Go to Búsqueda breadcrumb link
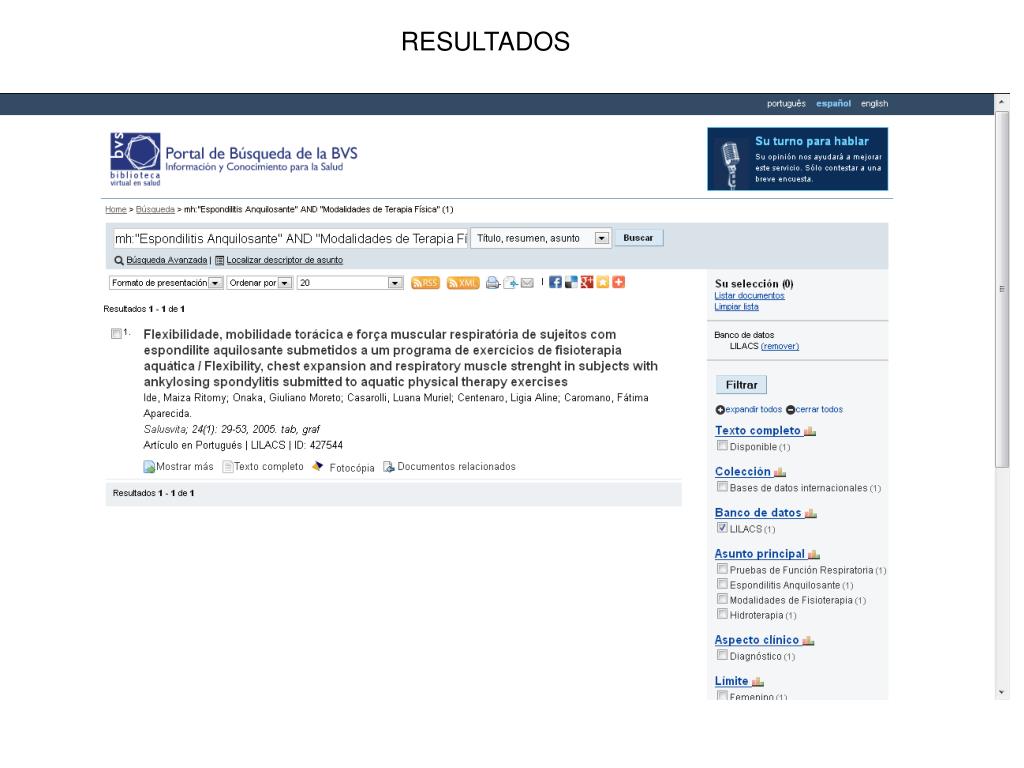The height and width of the screenshot is (768, 1024). pyautogui.click(x=155, y=210)
